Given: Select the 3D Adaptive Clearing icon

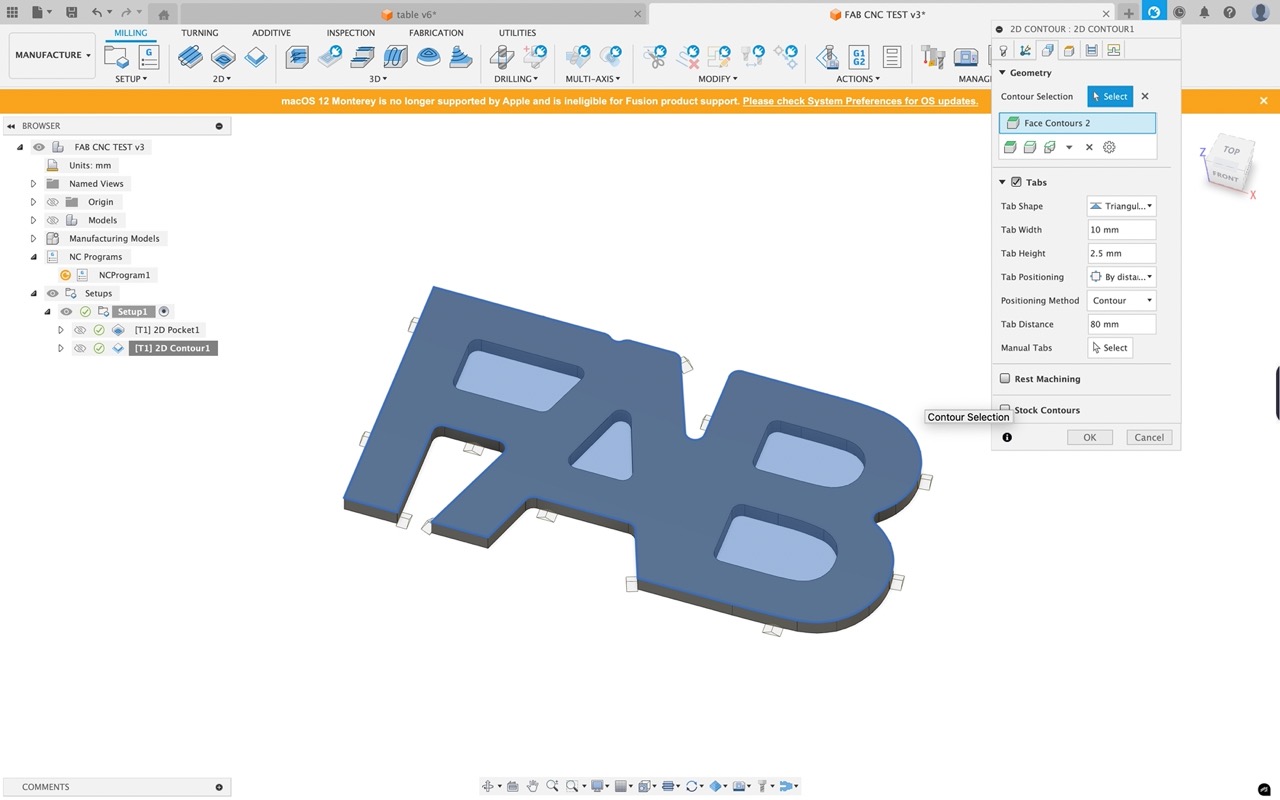Looking at the screenshot, I should click(297, 57).
